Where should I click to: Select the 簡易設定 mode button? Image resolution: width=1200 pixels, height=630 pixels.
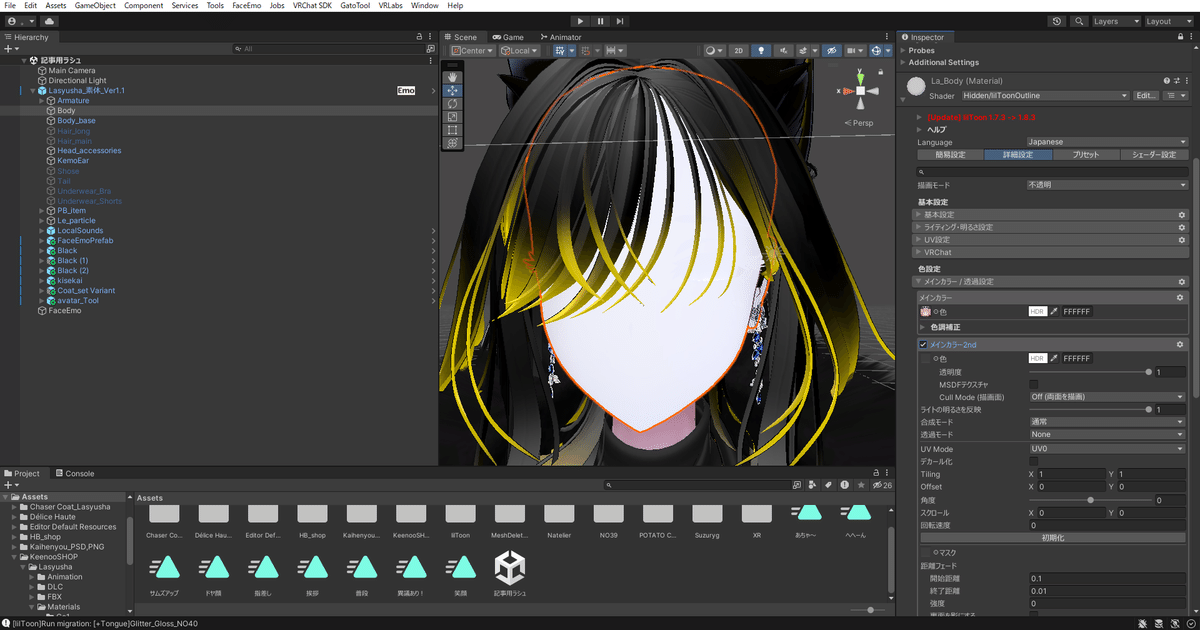click(x=950, y=155)
